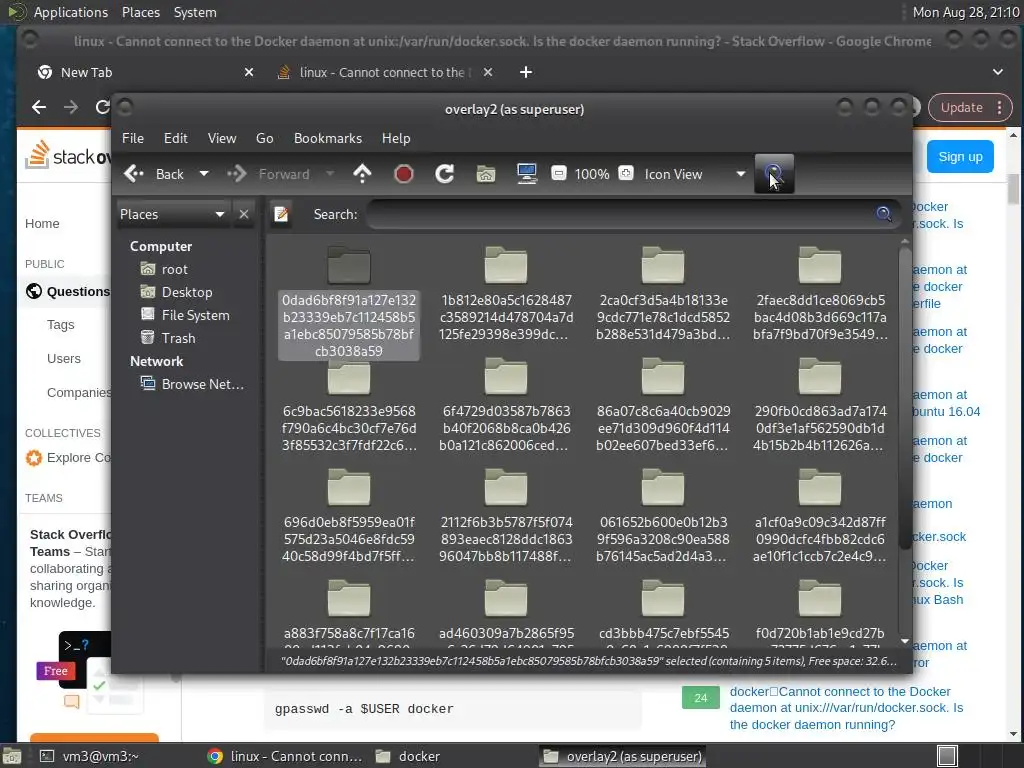
Task: Select folder a1cf0a9c09c342d87ff...
Action: click(820, 517)
